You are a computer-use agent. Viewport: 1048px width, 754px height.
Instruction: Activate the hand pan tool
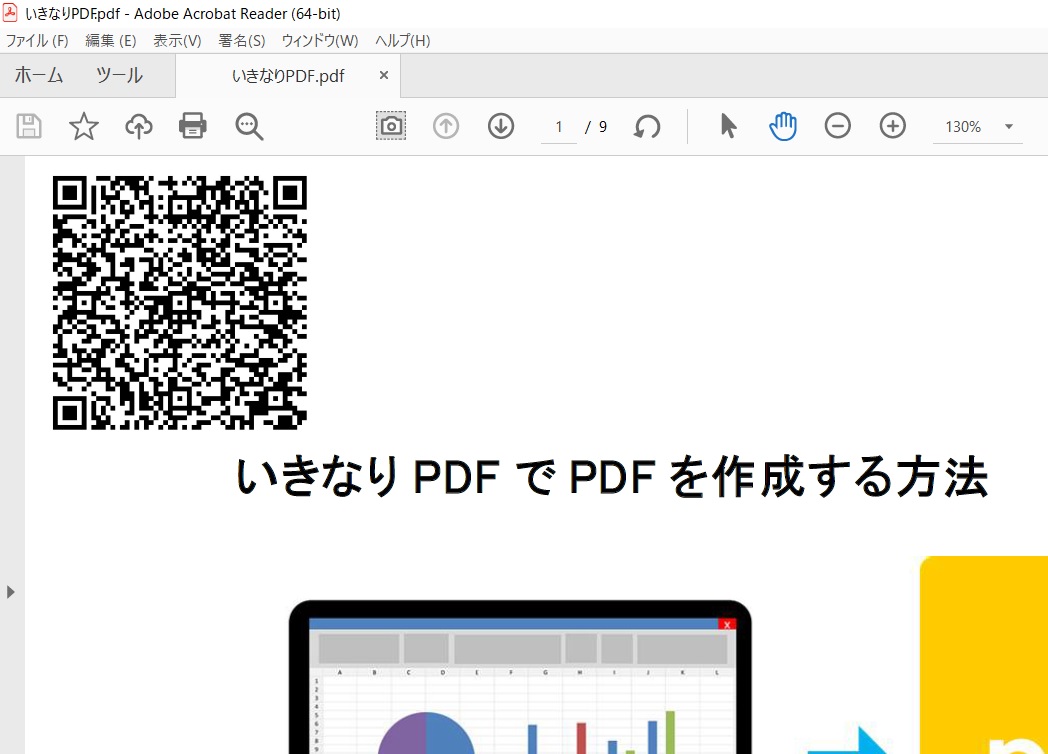[x=783, y=126]
